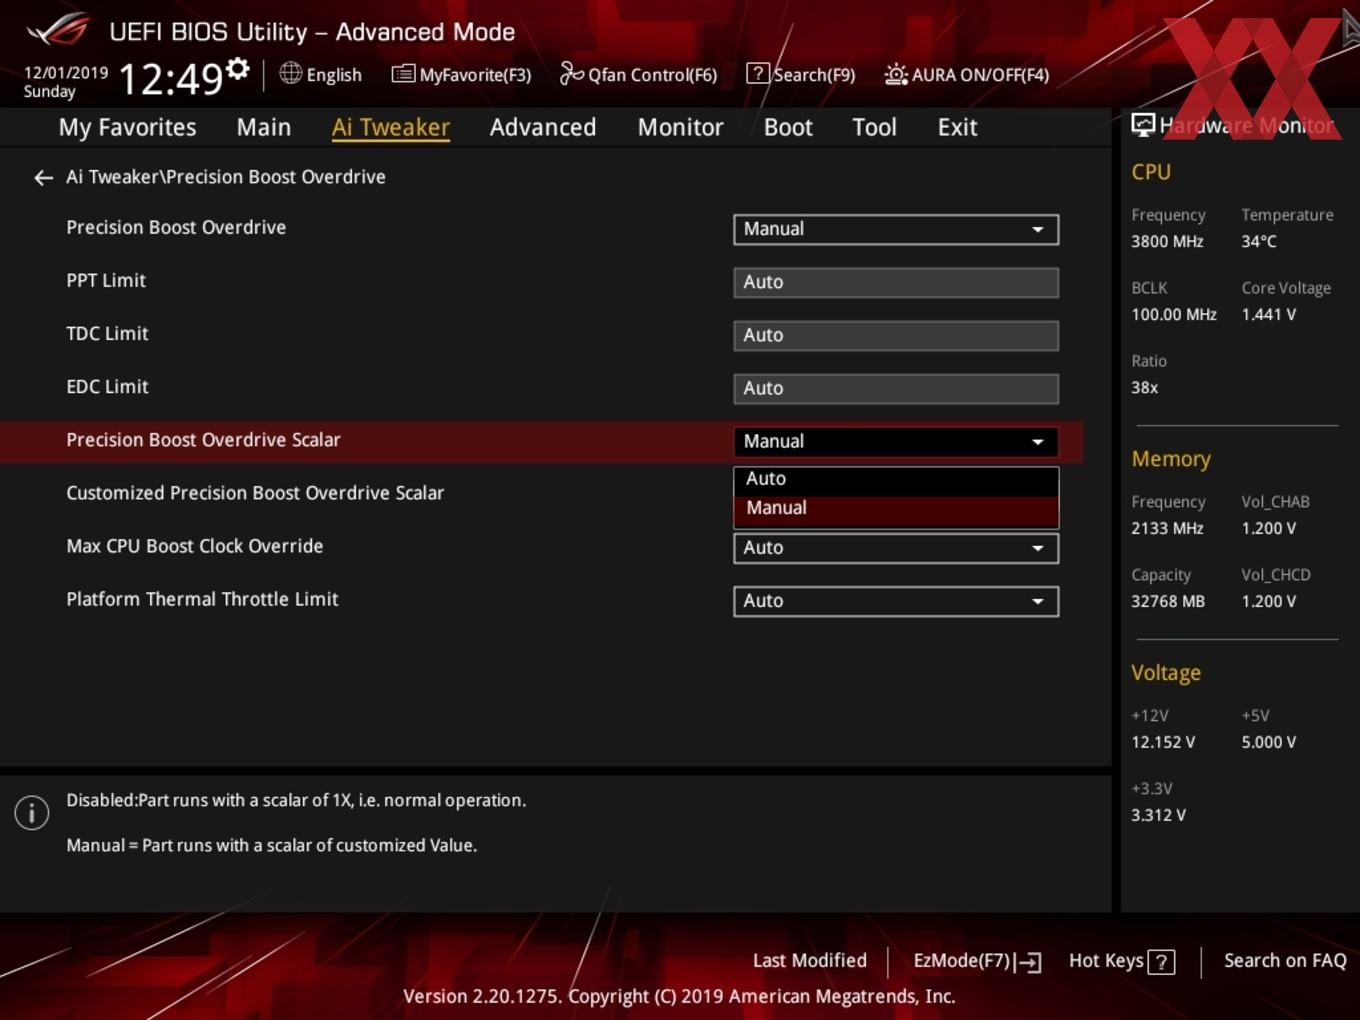Click the Hot Keys question mark icon
This screenshot has height=1020, width=1360.
pos(1161,962)
